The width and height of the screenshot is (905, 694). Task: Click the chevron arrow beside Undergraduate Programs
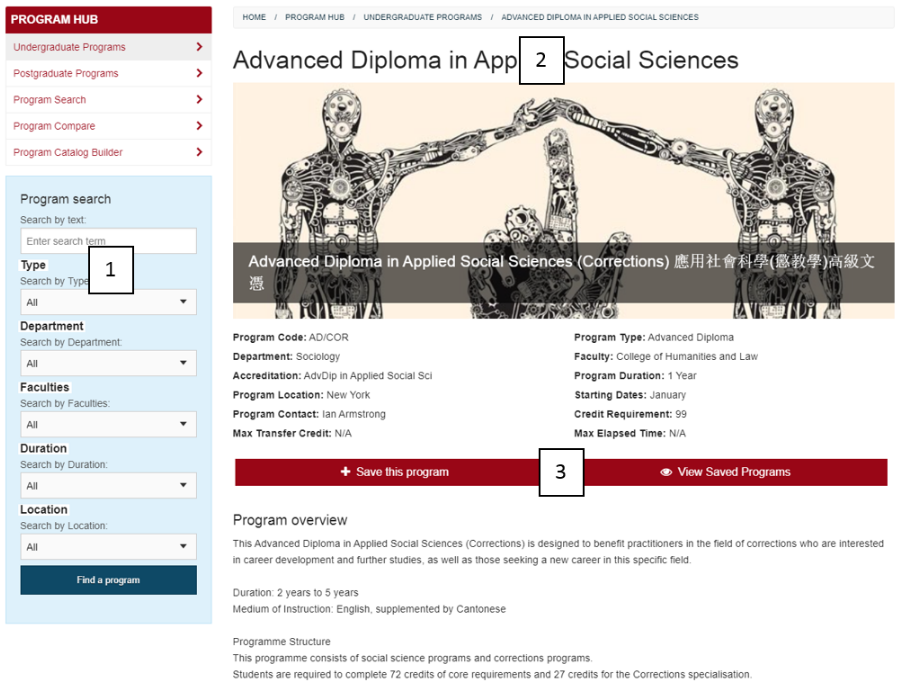pos(200,47)
